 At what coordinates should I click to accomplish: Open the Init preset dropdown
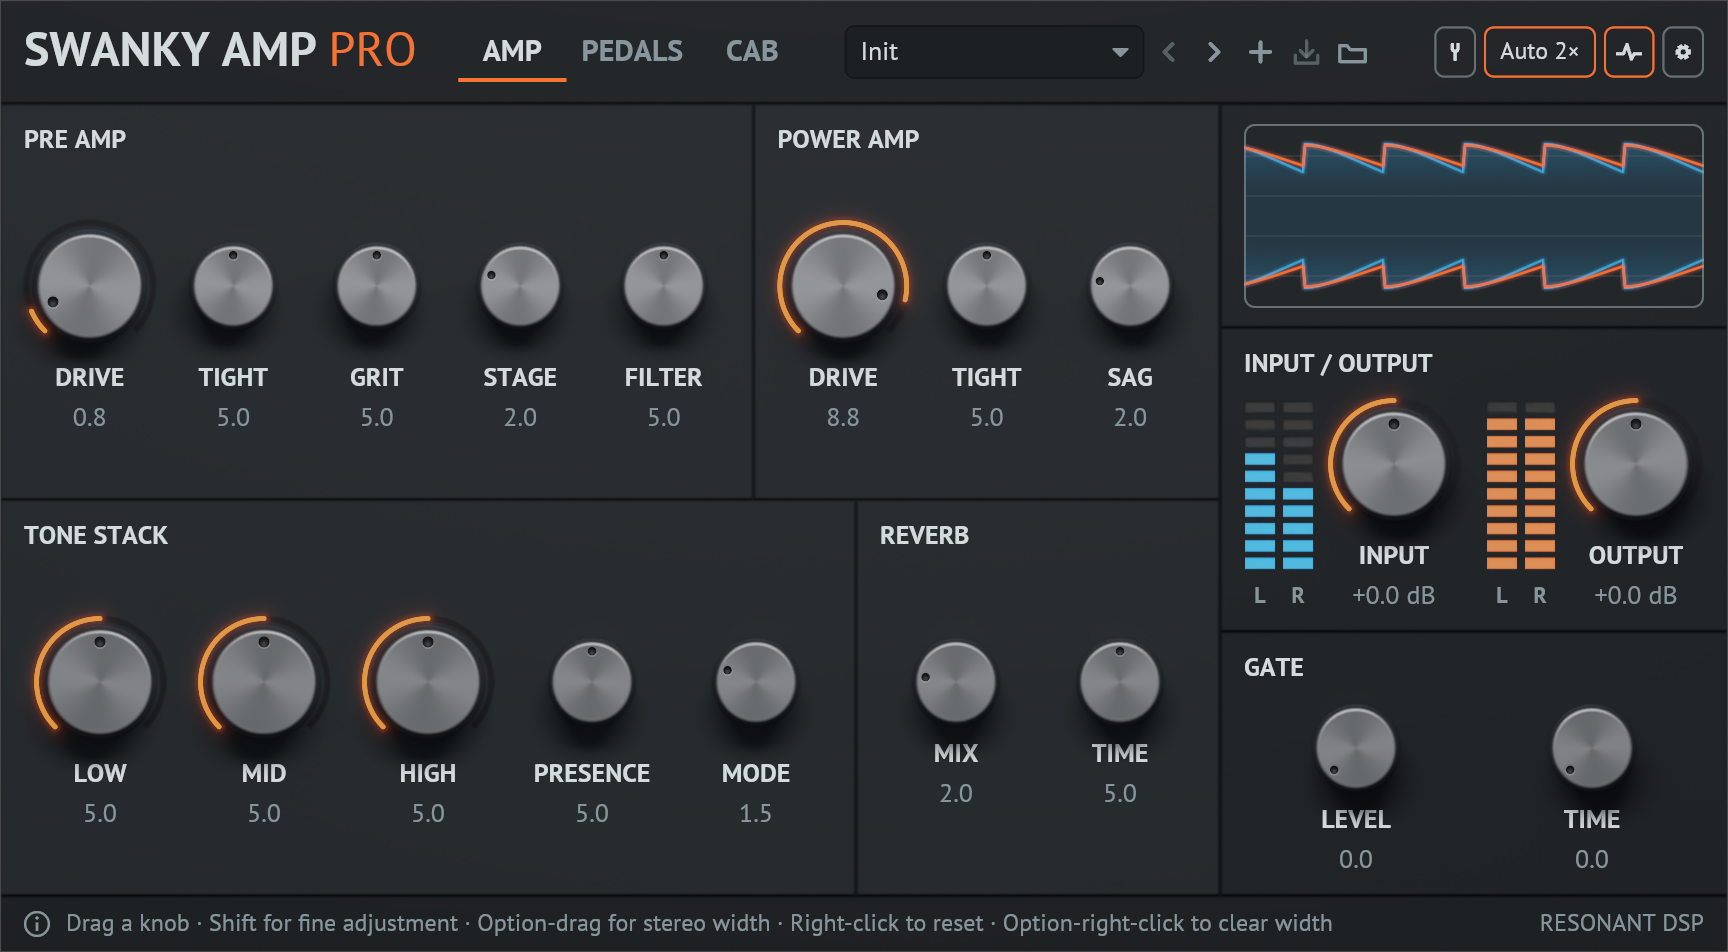(x=994, y=52)
